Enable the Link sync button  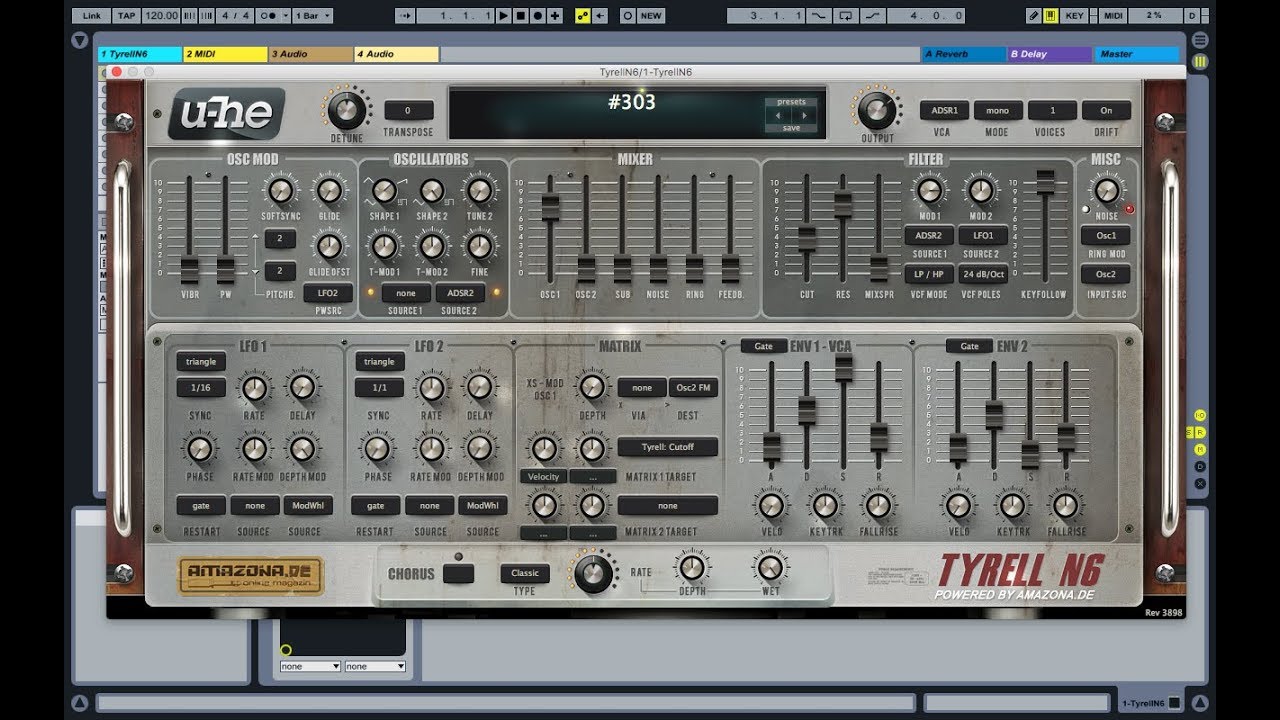(x=92, y=16)
